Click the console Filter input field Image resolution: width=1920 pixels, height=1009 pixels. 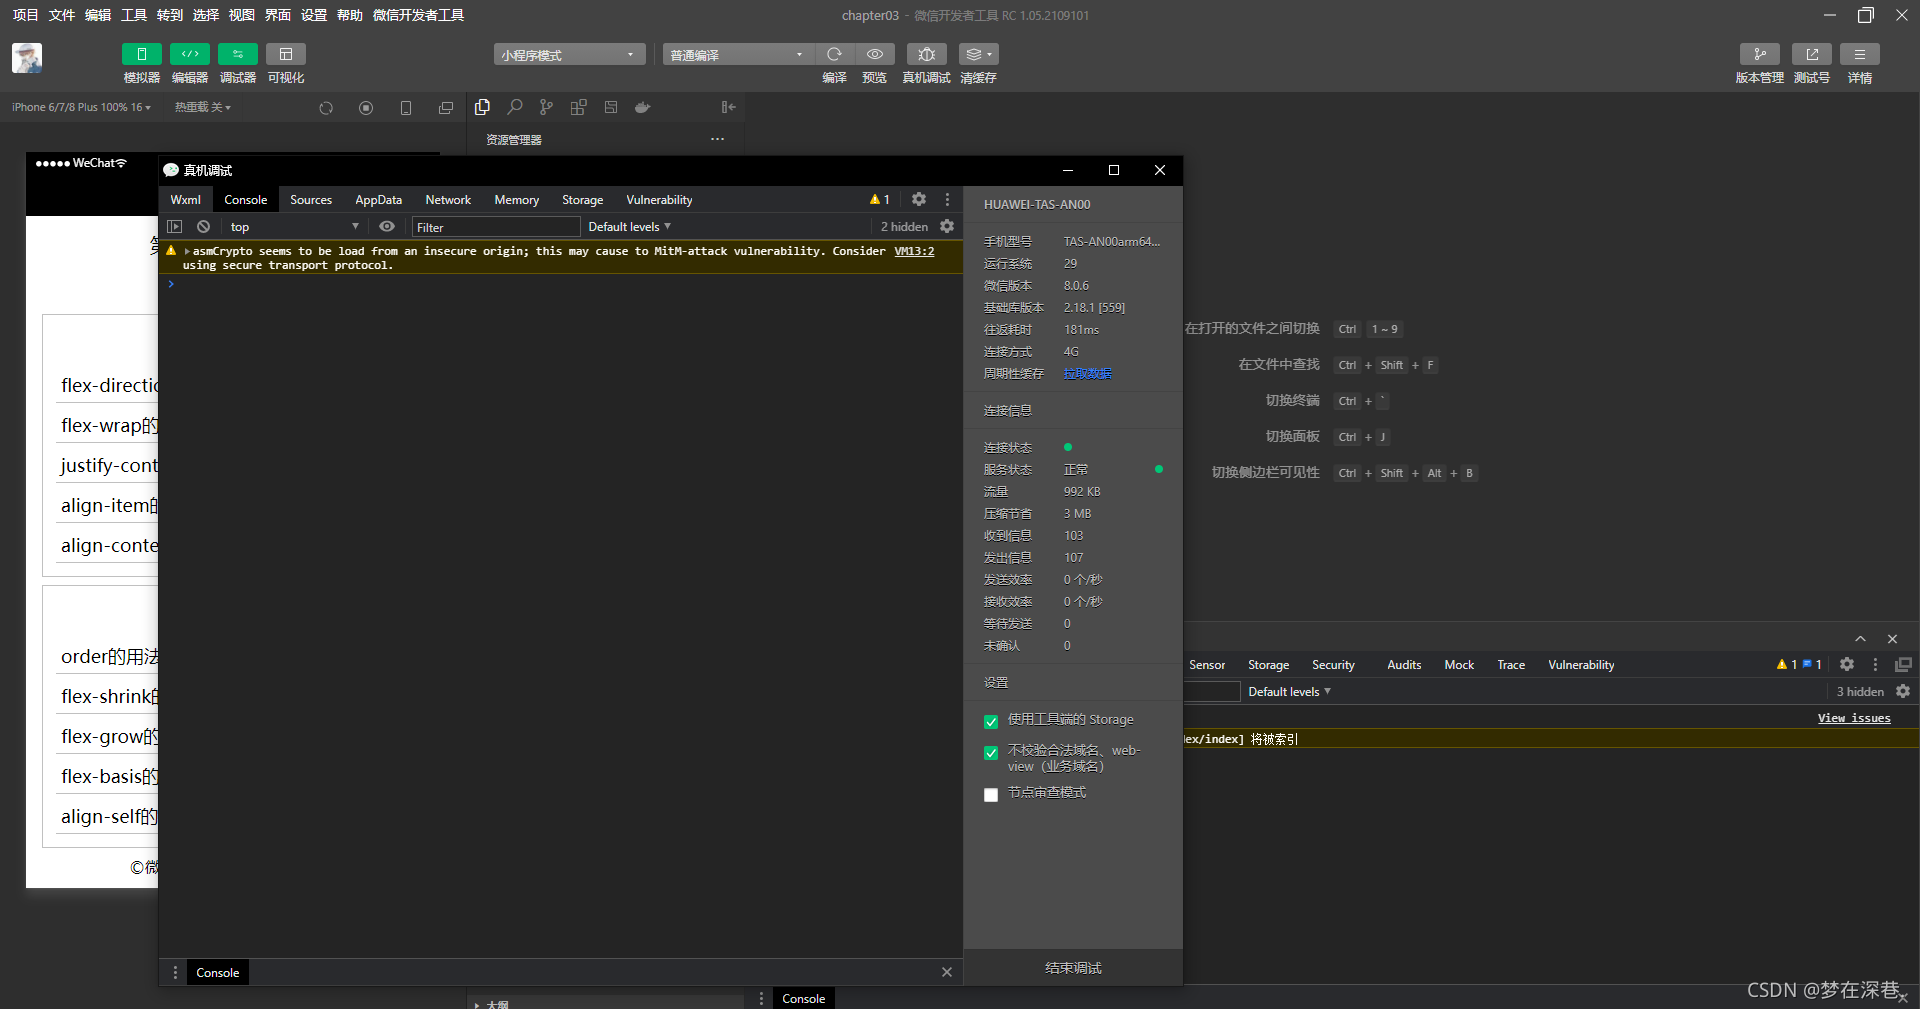496,227
